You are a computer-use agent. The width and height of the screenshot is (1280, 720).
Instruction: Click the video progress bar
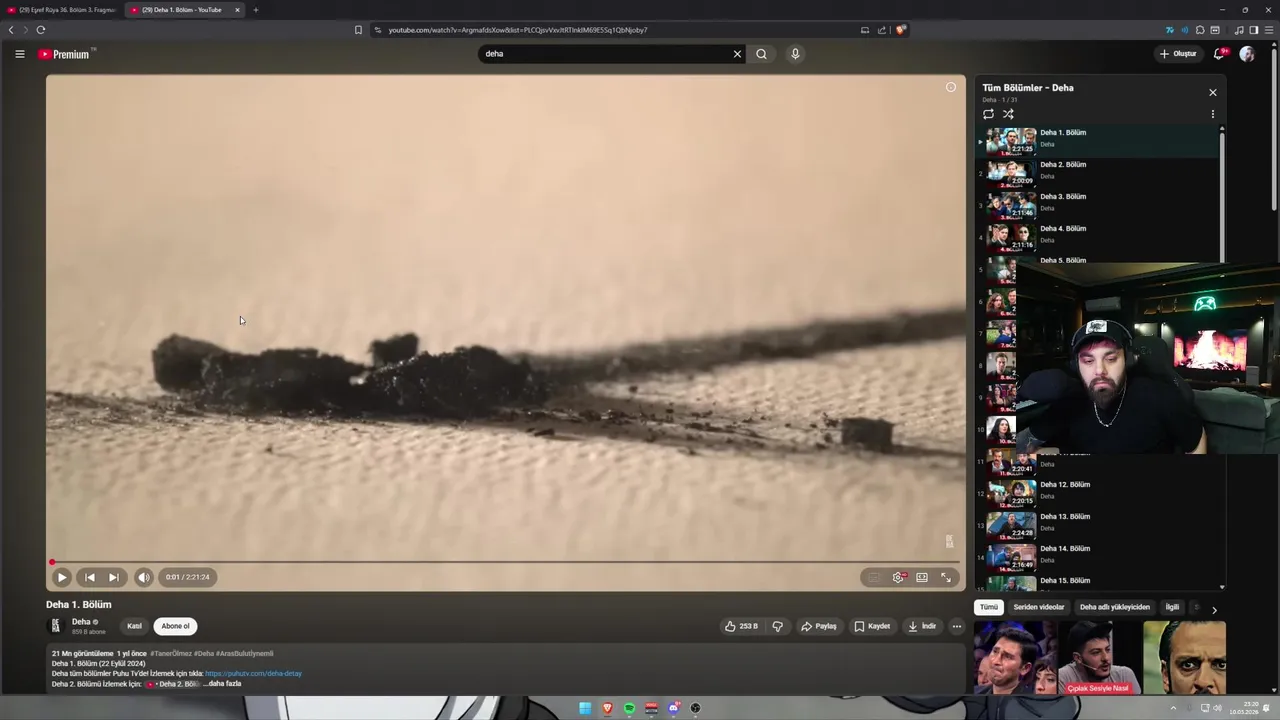505,562
